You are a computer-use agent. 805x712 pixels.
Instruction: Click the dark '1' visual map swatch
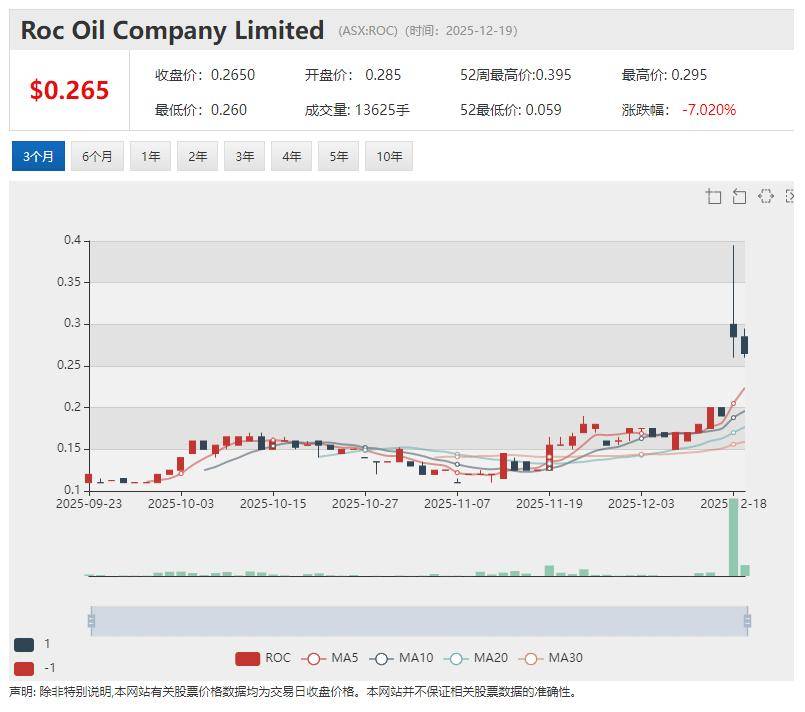pyautogui.click(x=24, y=645)
